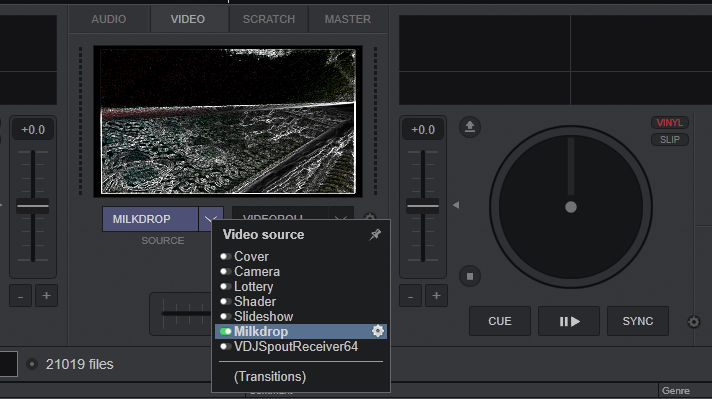The width and height of the screenshot is (712, 399).
Task: Click the right deck pitch slider handle
Action: click(x=423, y=206)
